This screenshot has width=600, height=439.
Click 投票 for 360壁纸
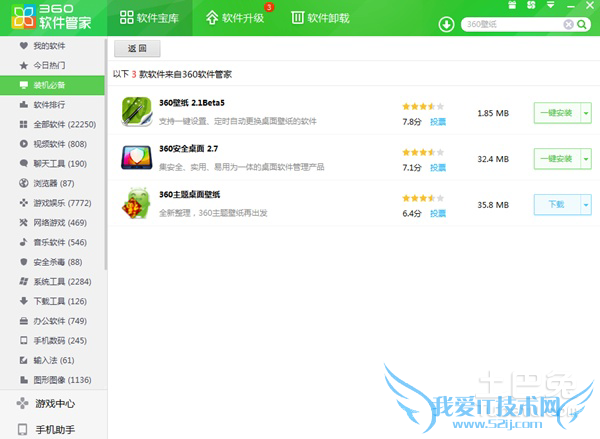click(x=438, y=122)
